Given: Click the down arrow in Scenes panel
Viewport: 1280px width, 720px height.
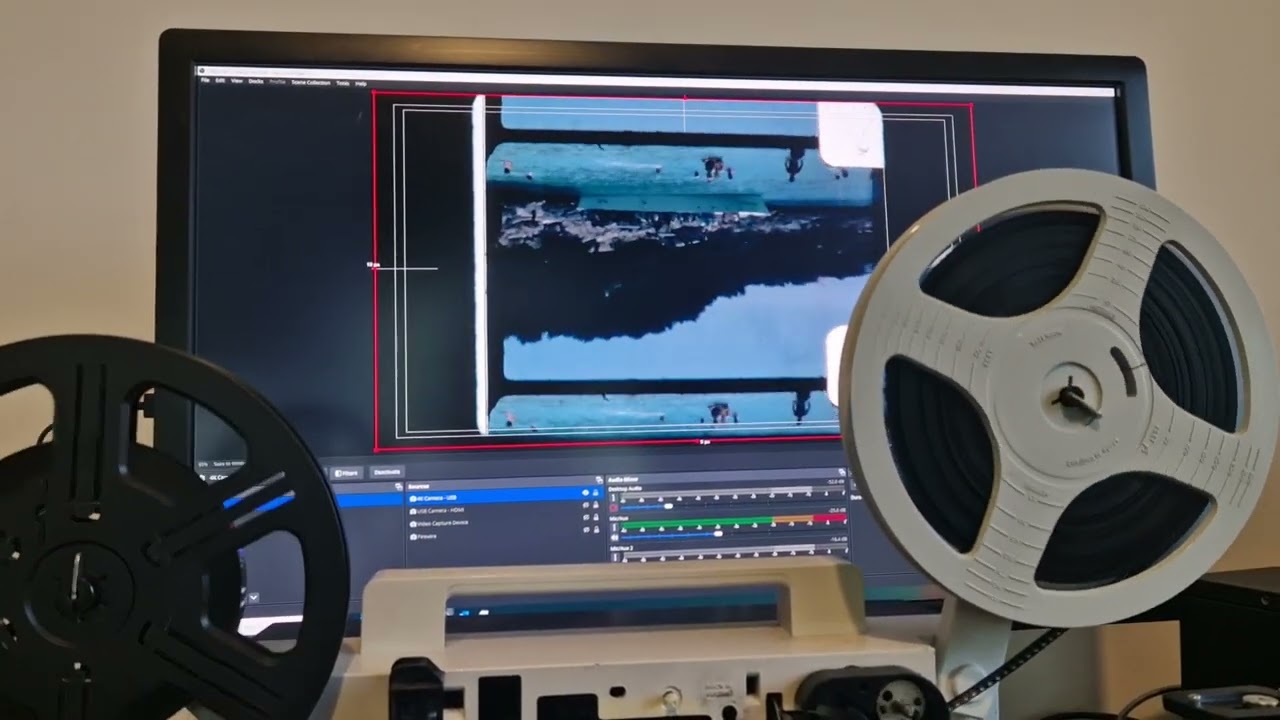Looking at the screenshot, I should pos(254,597).
